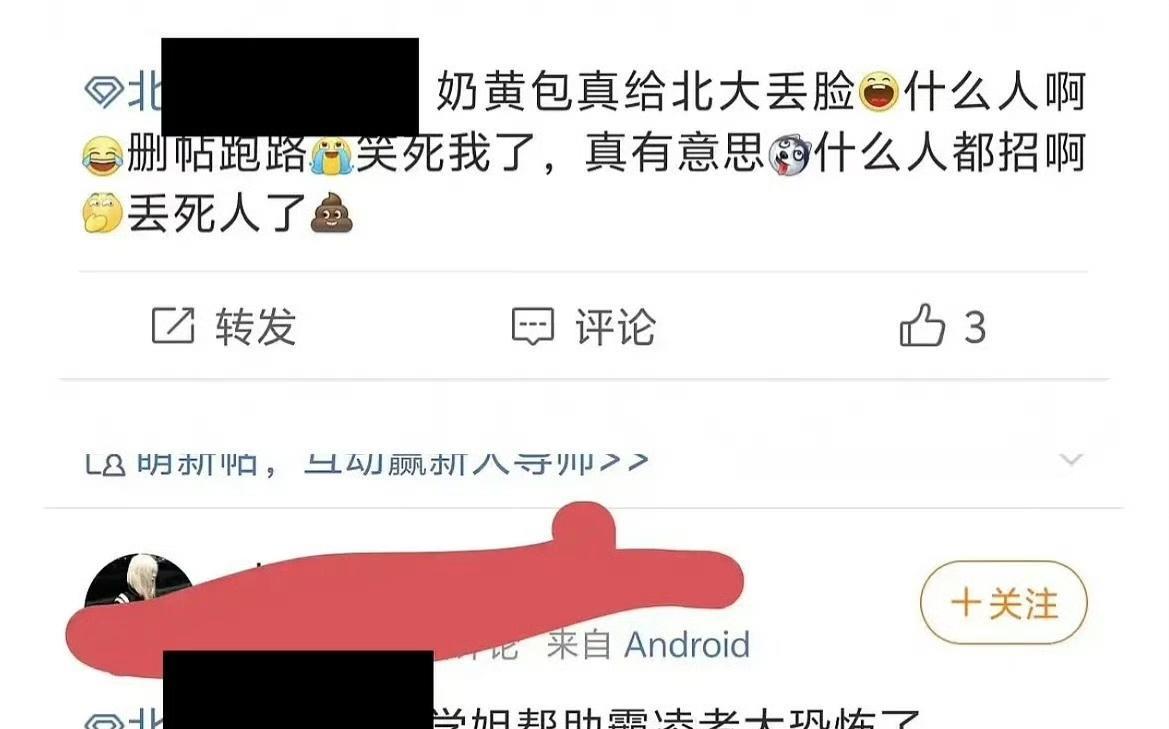Tap the like count number 3
Screen dimensions: 1169x729
point(975,326)
